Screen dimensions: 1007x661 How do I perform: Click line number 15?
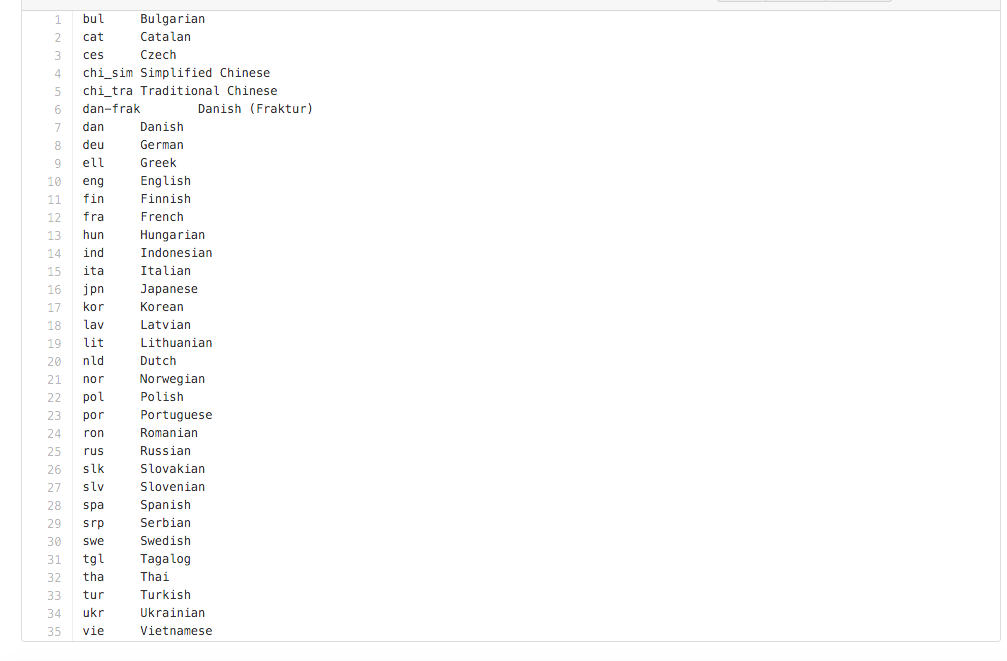point(55,272)
